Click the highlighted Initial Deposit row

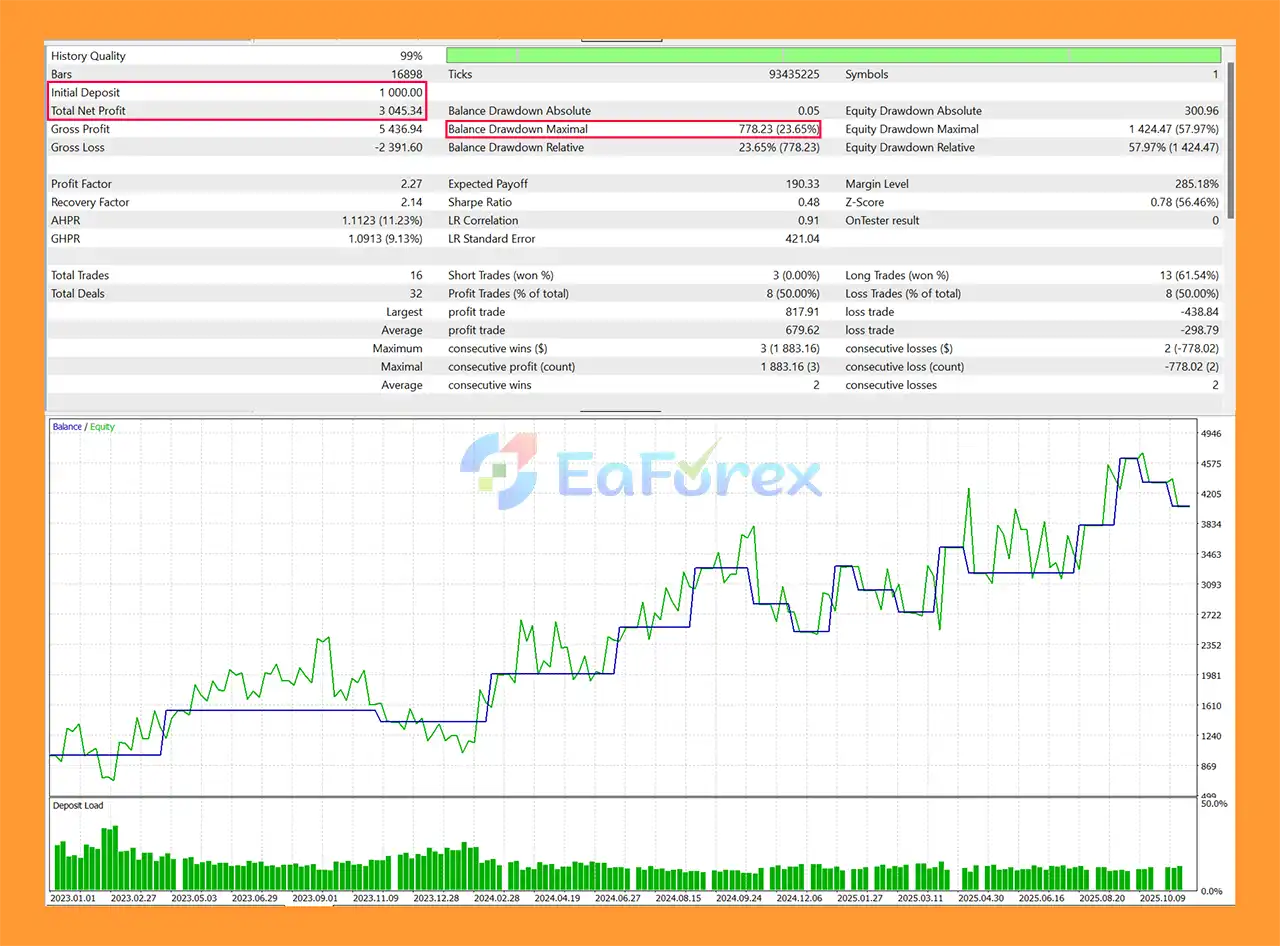click(237, 92)
